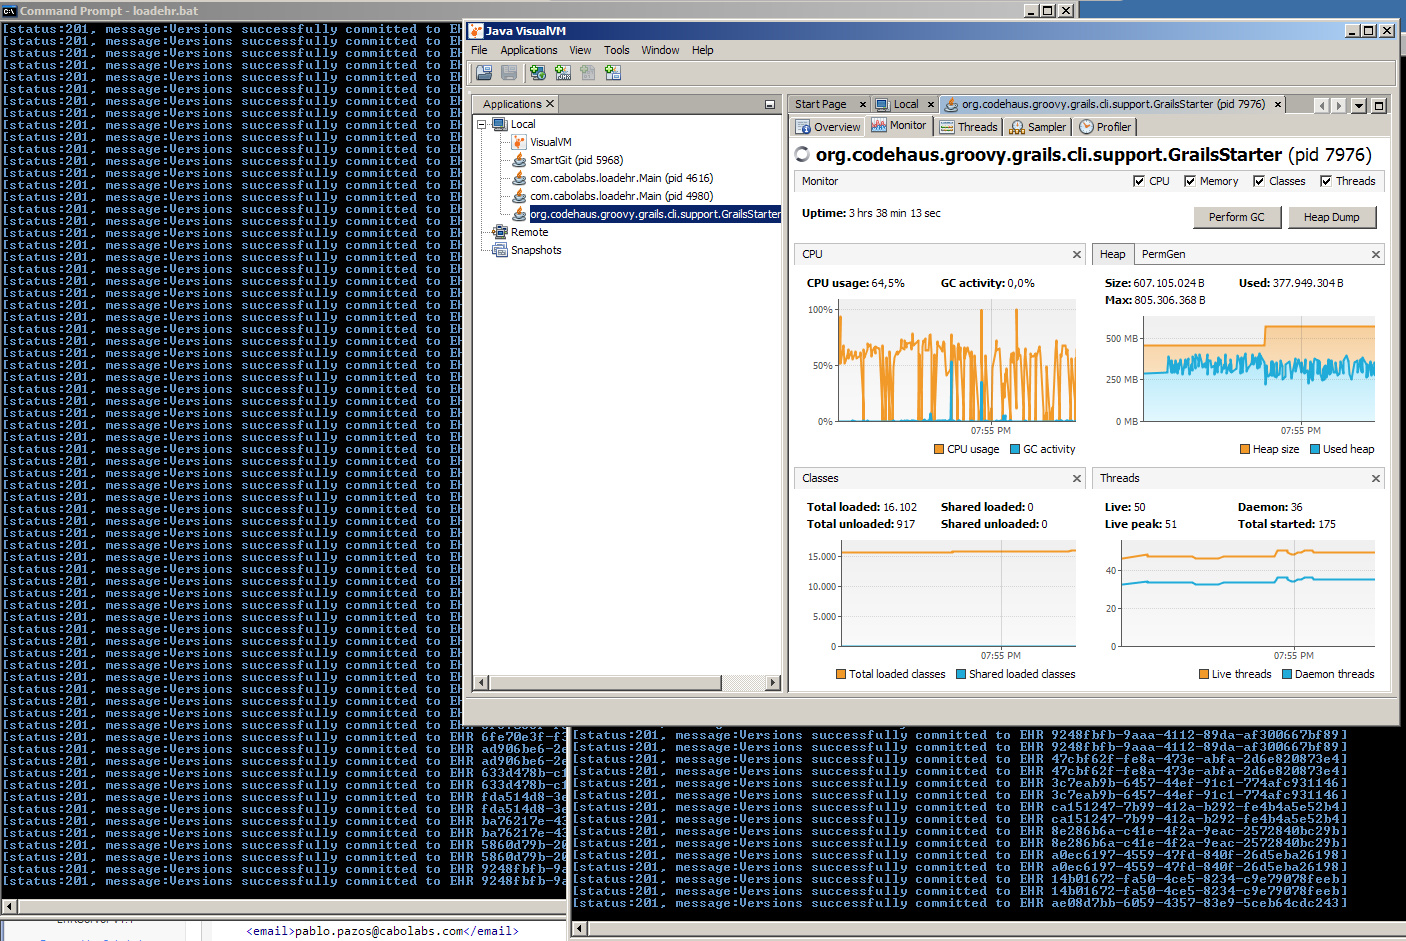Click the greyed Save Snapshot toolbar icon
The image size is (1406, 941).
pos(509,73)
